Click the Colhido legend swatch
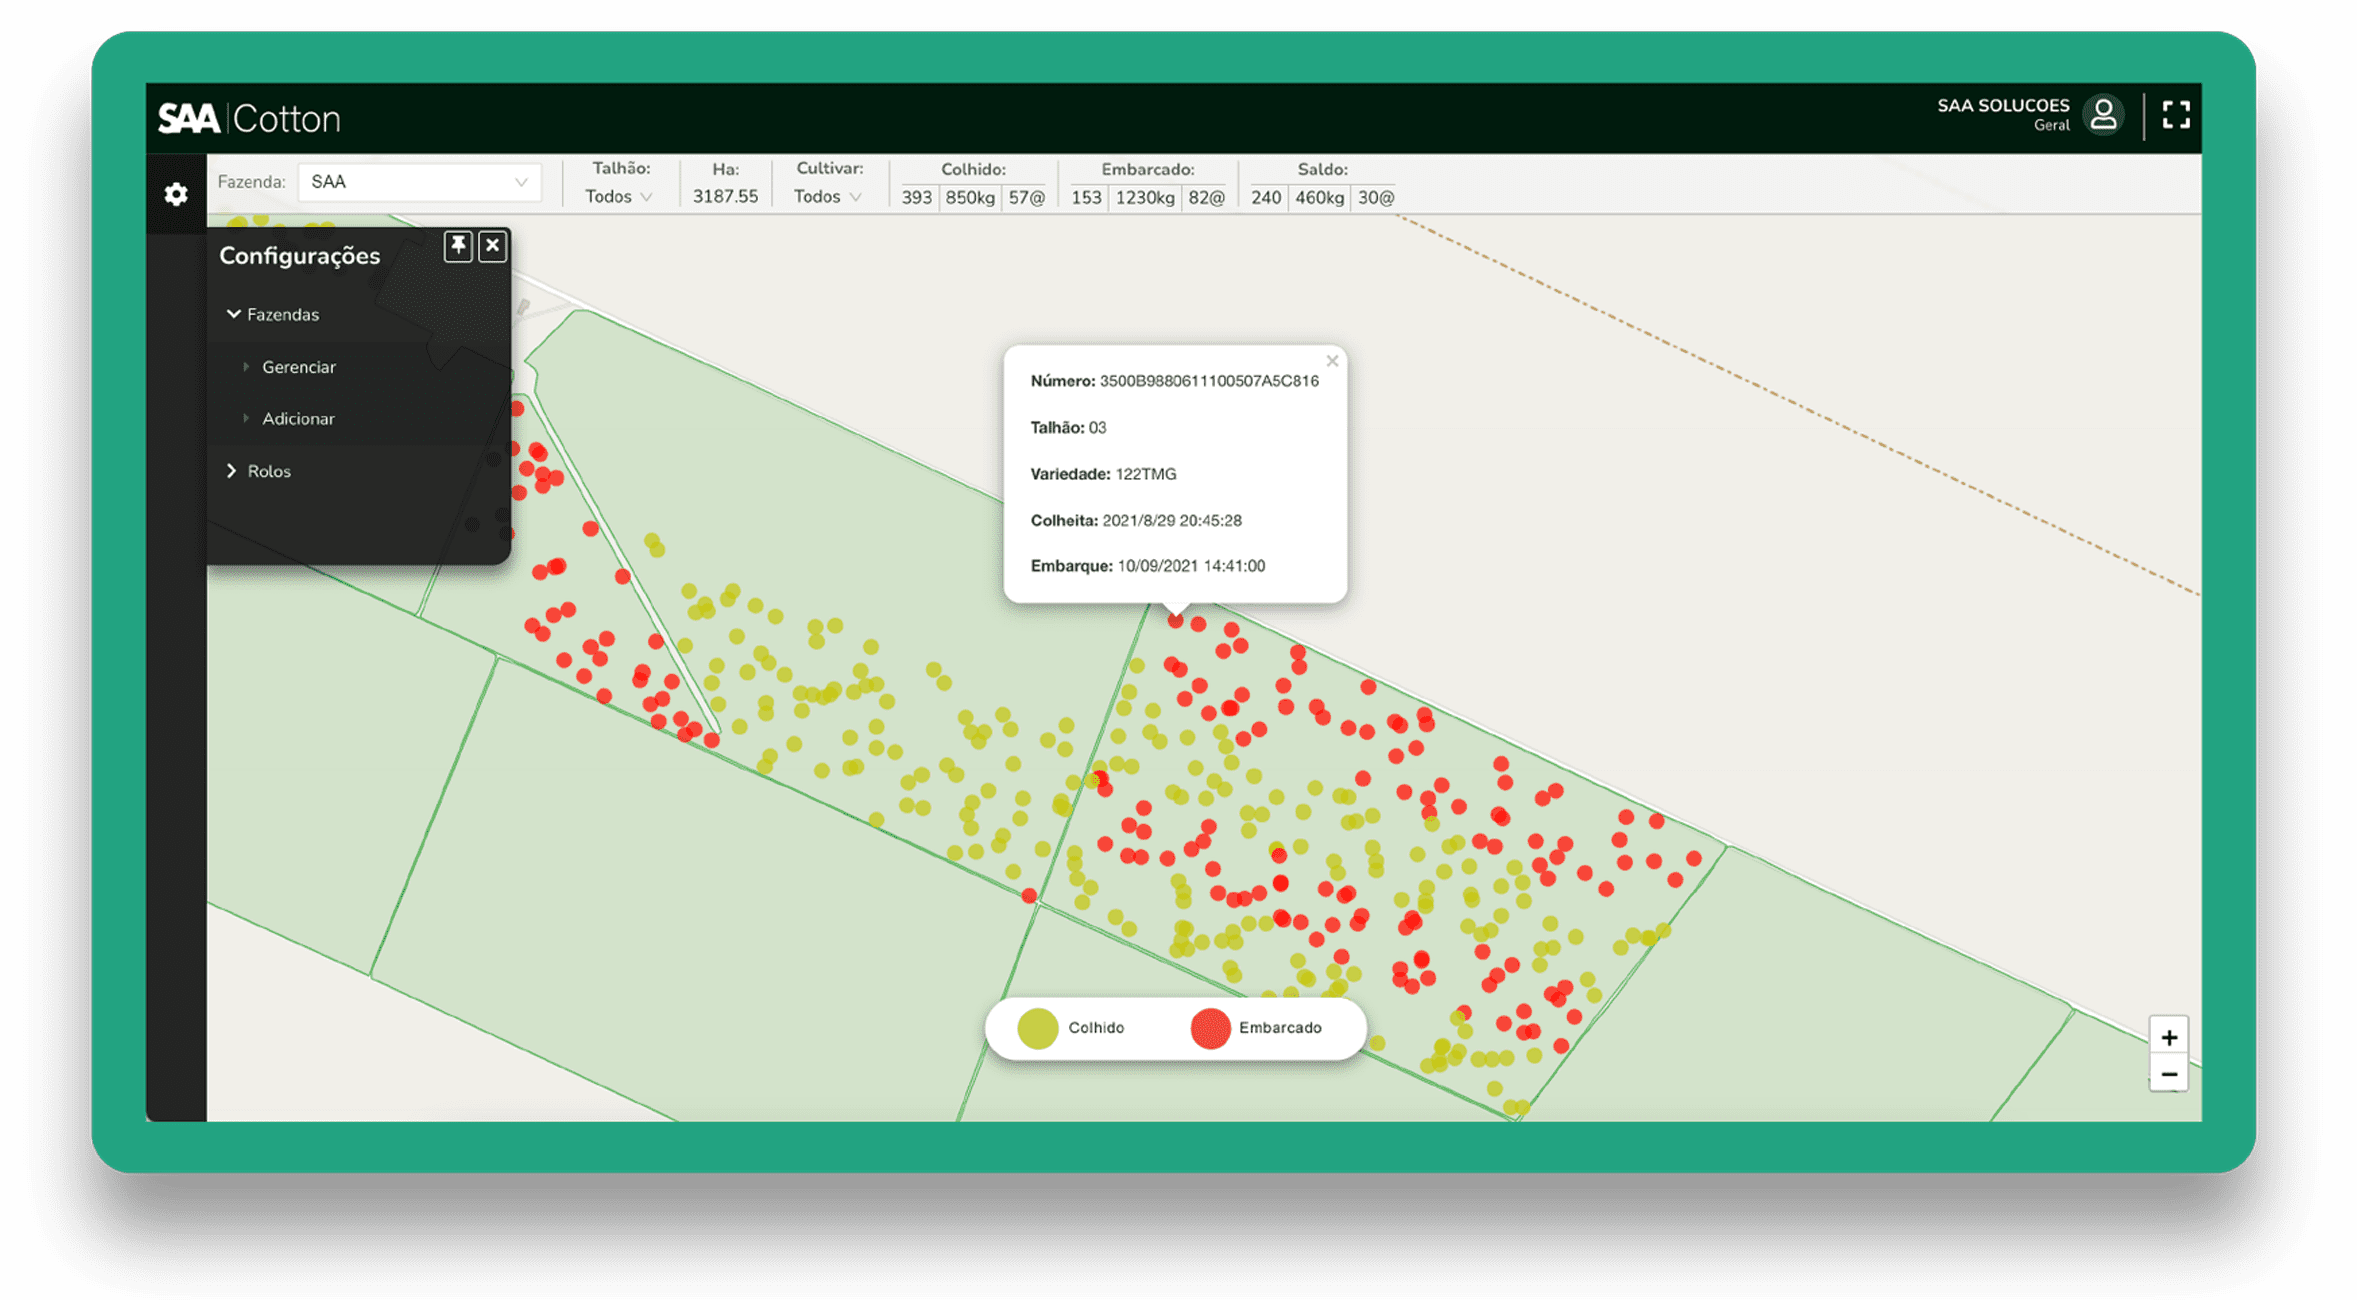 1037,1028
